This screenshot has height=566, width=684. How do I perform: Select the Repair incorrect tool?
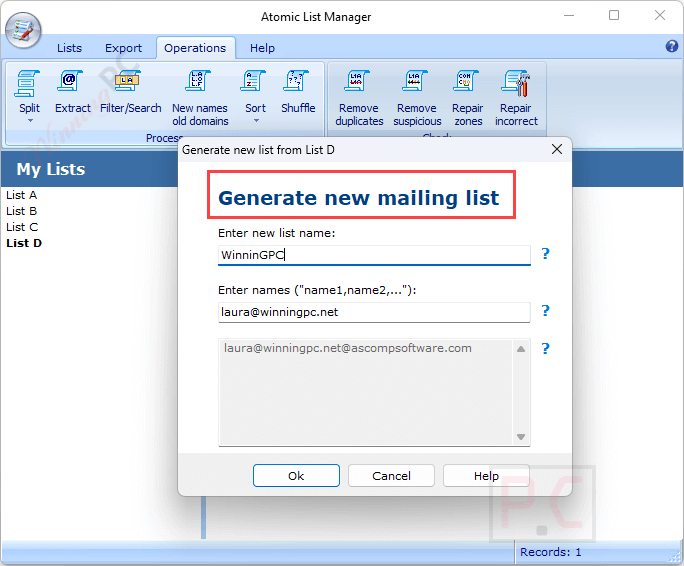pyautogui.click(x=516, y=98)
